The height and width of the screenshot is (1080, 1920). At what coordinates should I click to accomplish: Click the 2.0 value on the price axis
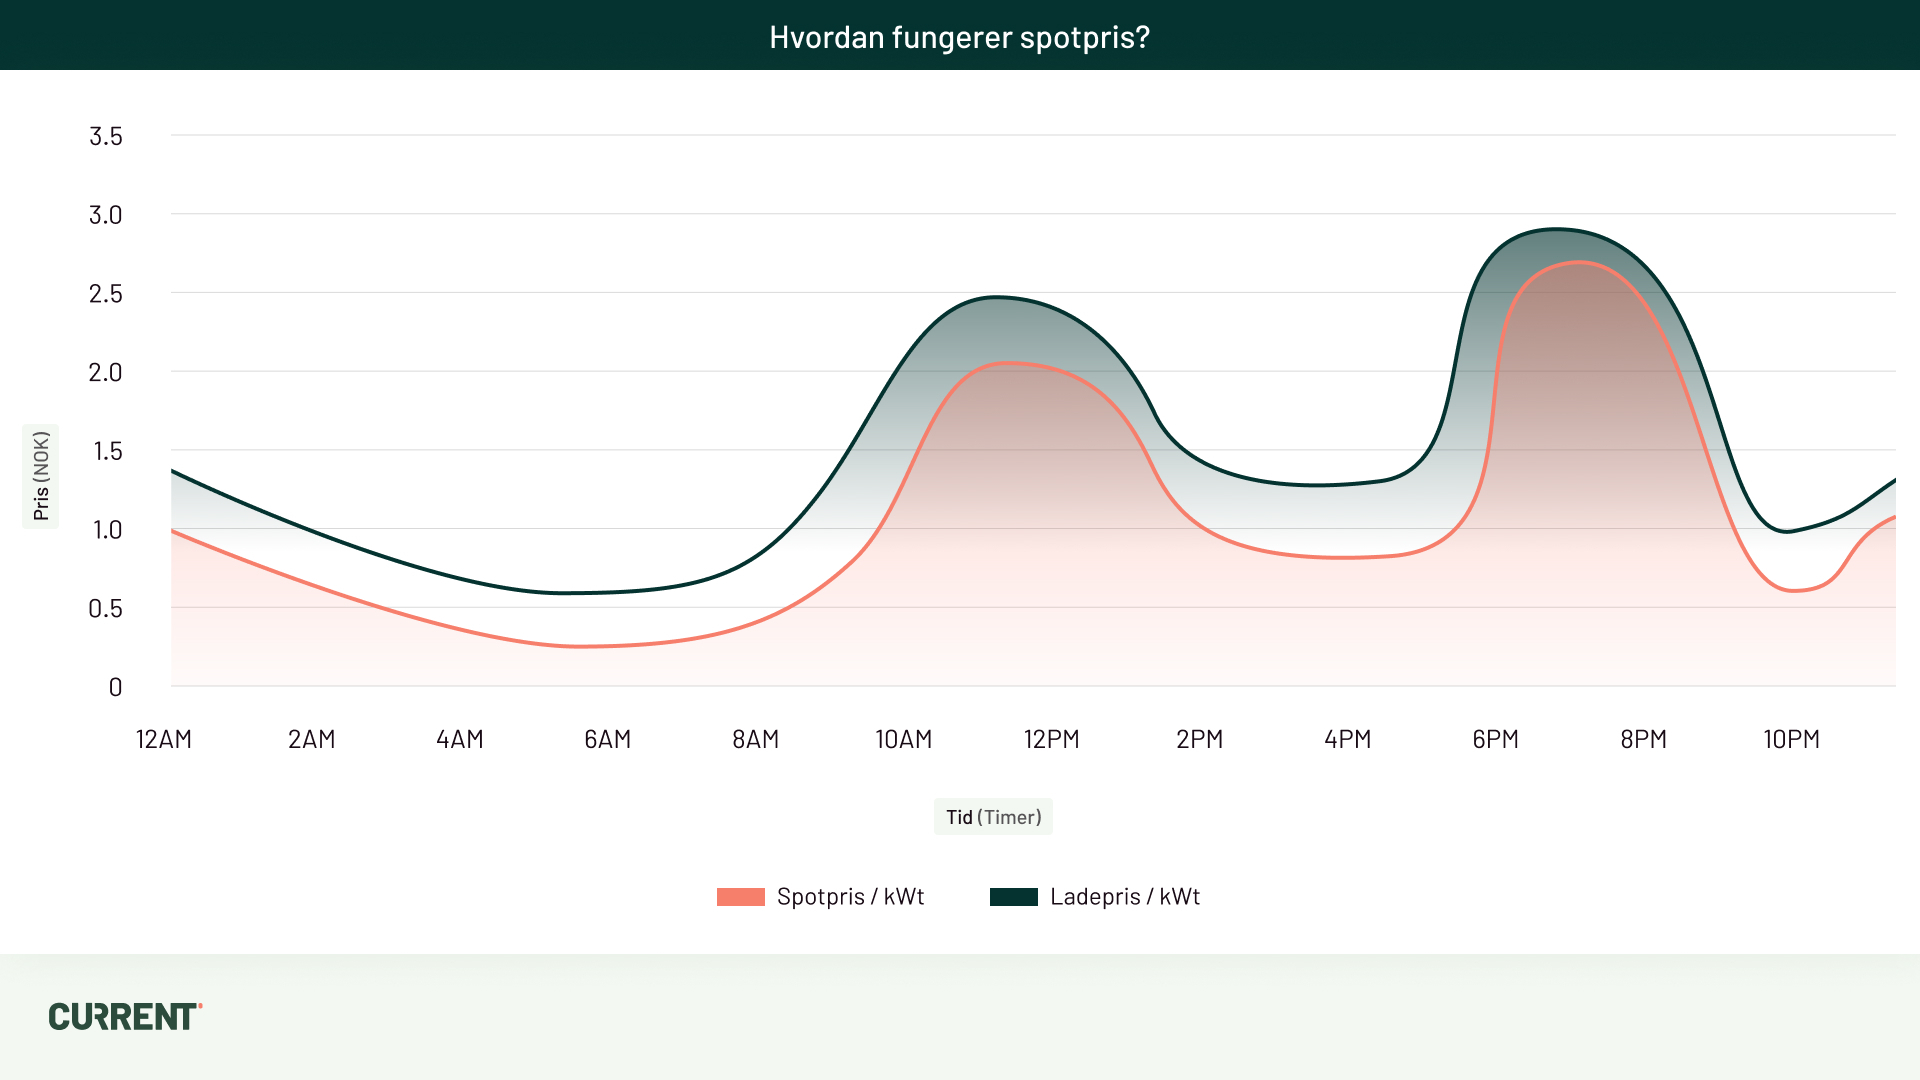coord(105,373)
